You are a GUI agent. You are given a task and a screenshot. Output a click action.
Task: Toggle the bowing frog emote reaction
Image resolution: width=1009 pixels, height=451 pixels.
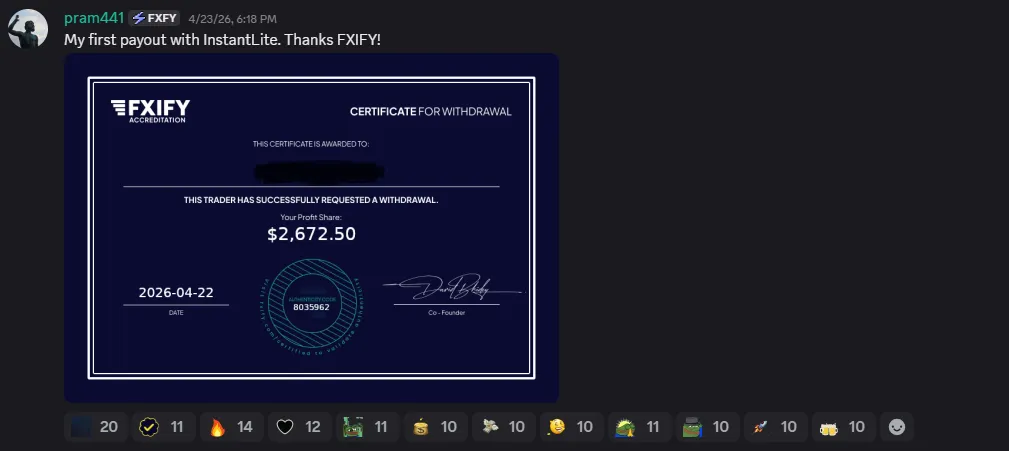click(640, 427)
